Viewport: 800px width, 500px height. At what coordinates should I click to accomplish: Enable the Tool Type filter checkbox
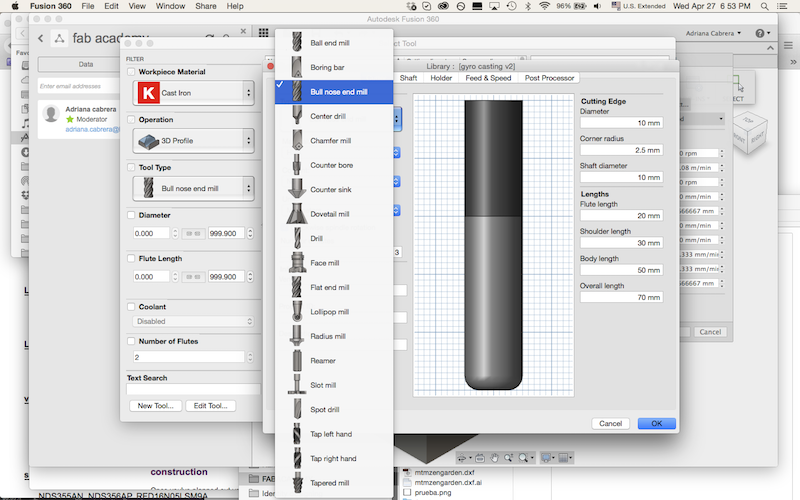click(131, 167)
